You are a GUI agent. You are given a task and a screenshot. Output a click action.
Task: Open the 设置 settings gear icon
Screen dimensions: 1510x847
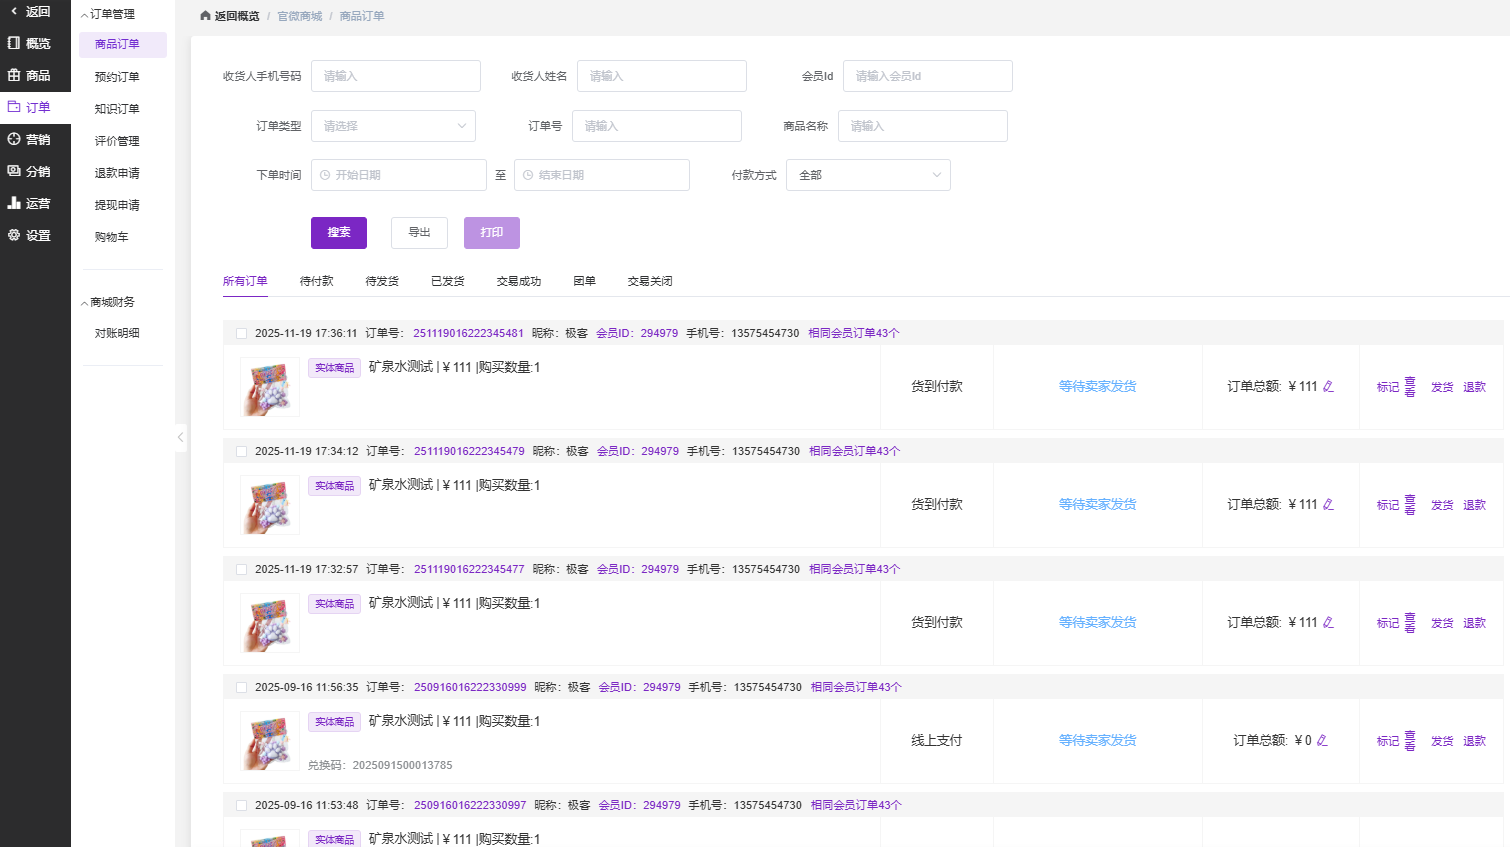14,235
